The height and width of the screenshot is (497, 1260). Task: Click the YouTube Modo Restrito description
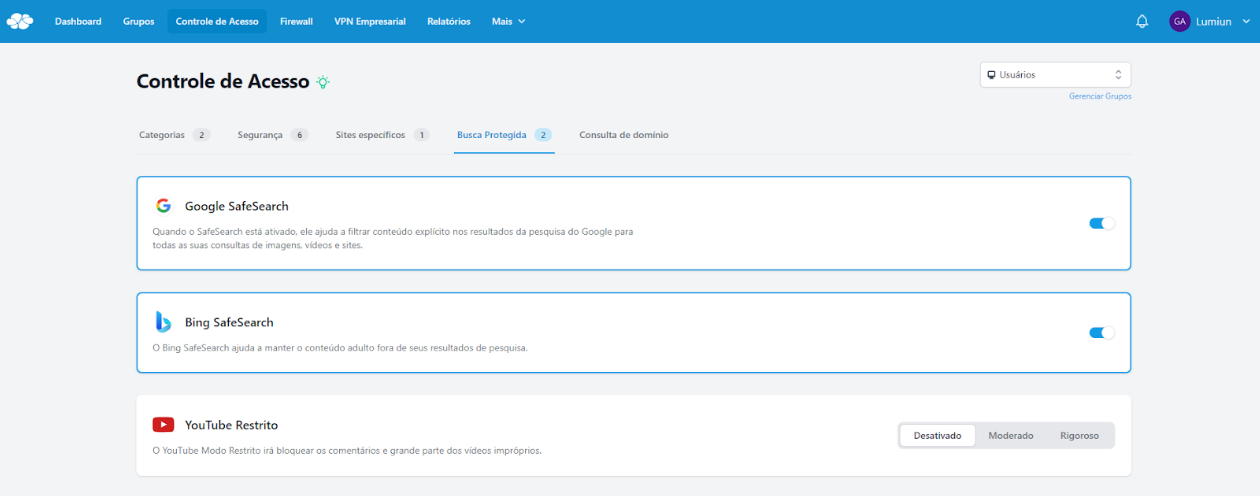coord(347,451)
